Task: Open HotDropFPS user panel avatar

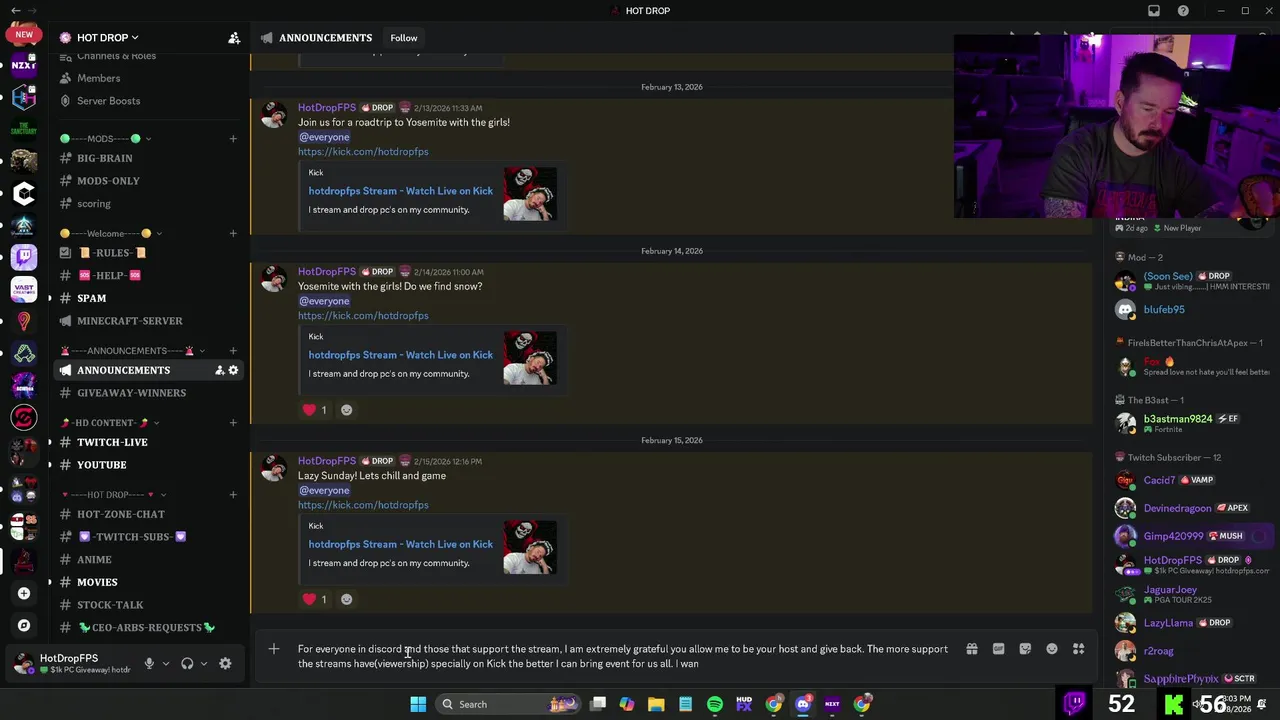Action: pyautogui.click(x=23, y=663)
